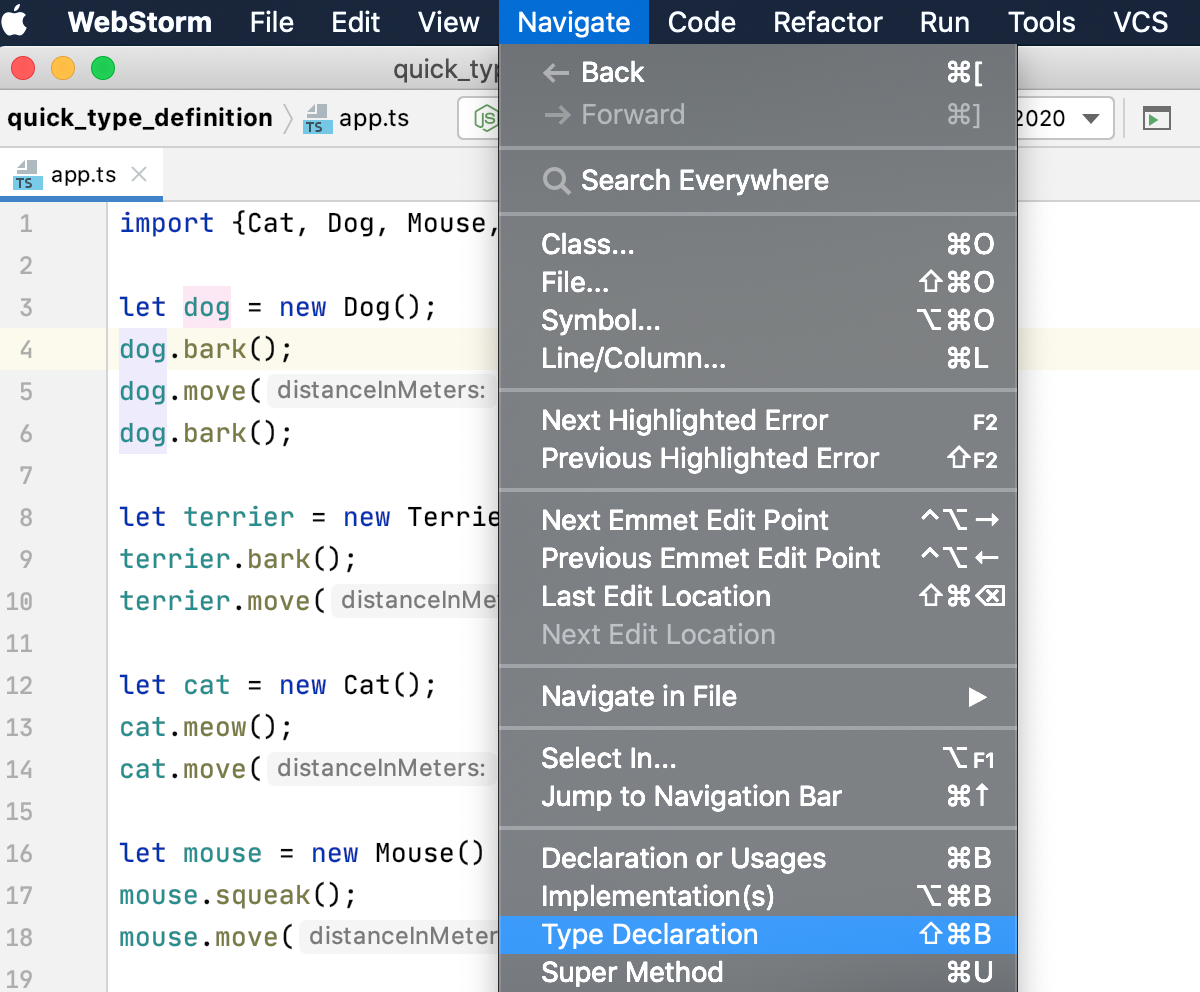1200x992 pixels.
Task: Open the Refactor menu
Action: (x=827, y=22)
